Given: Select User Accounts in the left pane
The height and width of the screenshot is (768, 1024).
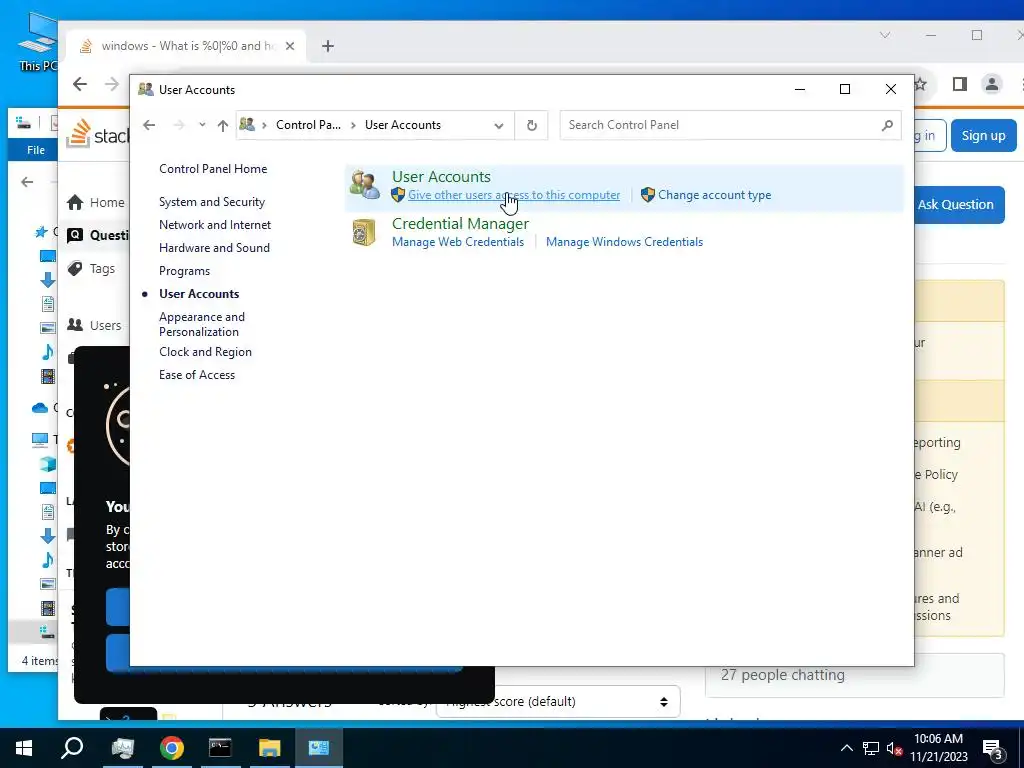Looking at the screenshot, I should pyautogui.click(x=199, y=294).
